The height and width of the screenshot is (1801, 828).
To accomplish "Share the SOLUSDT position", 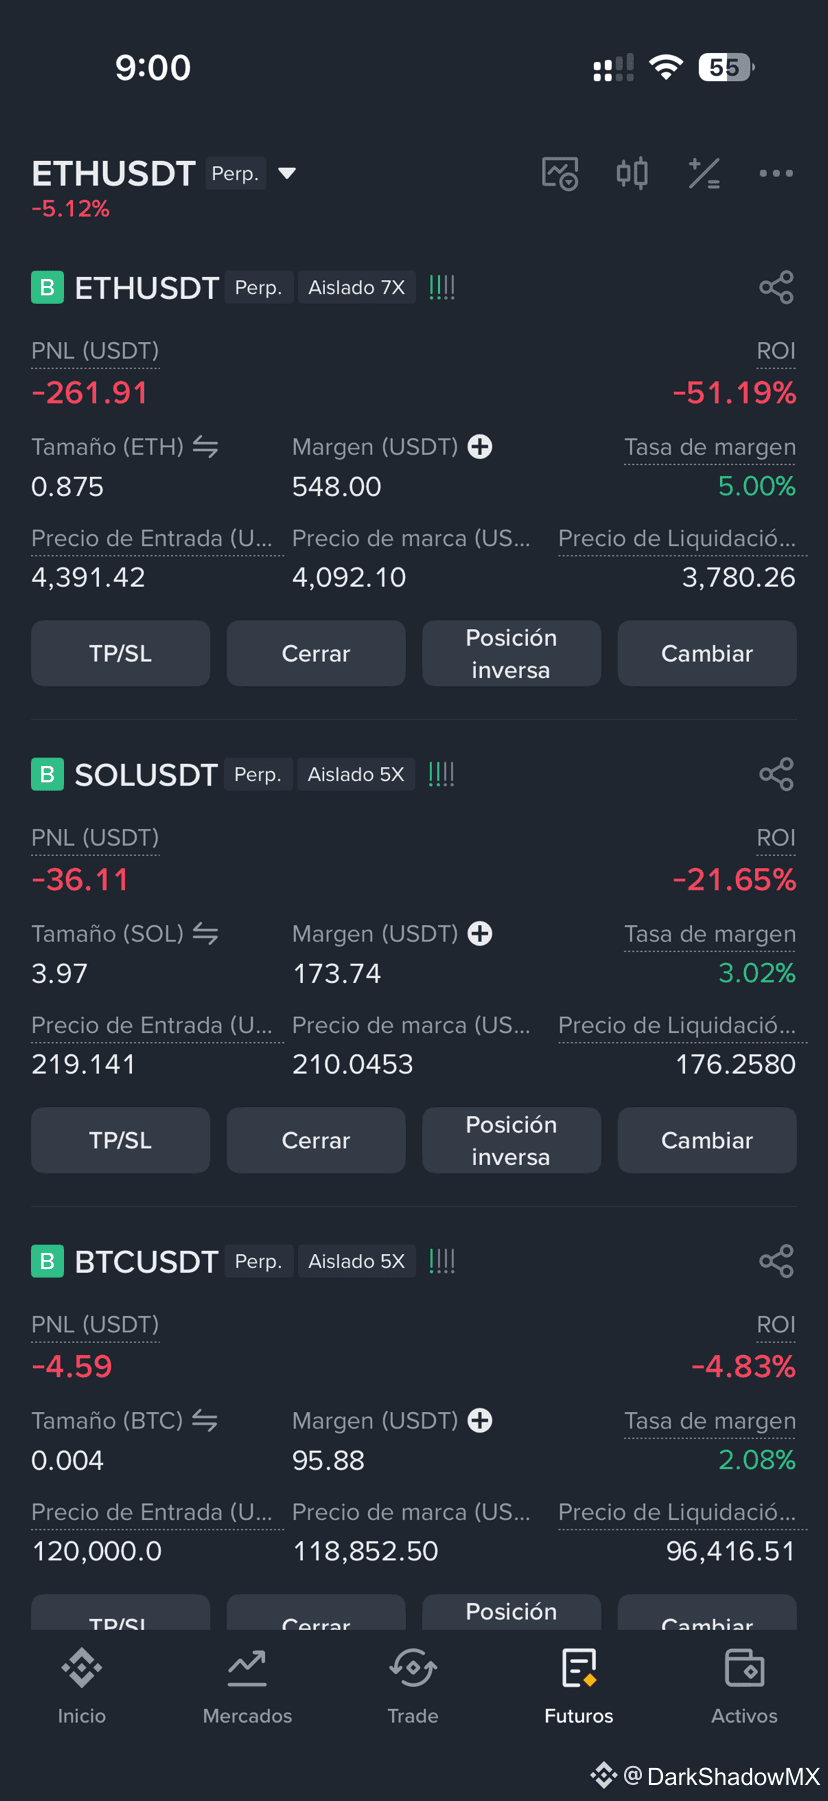I will tap(776, 774).
